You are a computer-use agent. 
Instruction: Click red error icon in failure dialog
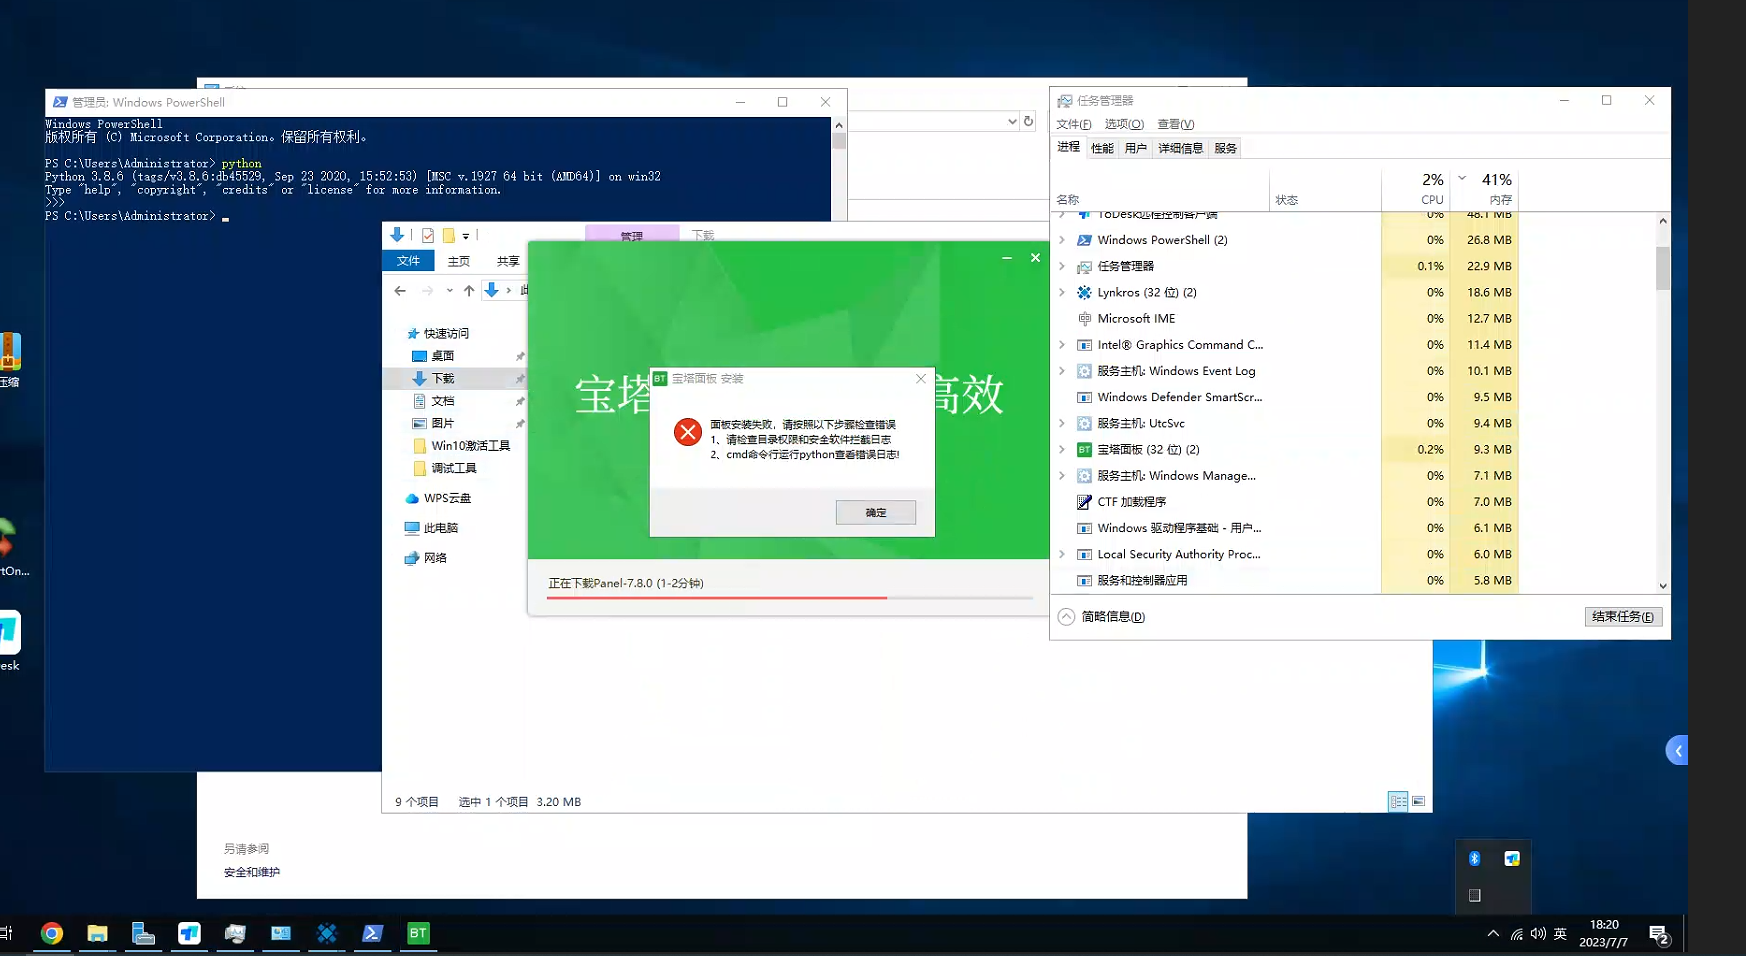click(x=687, y=432)
